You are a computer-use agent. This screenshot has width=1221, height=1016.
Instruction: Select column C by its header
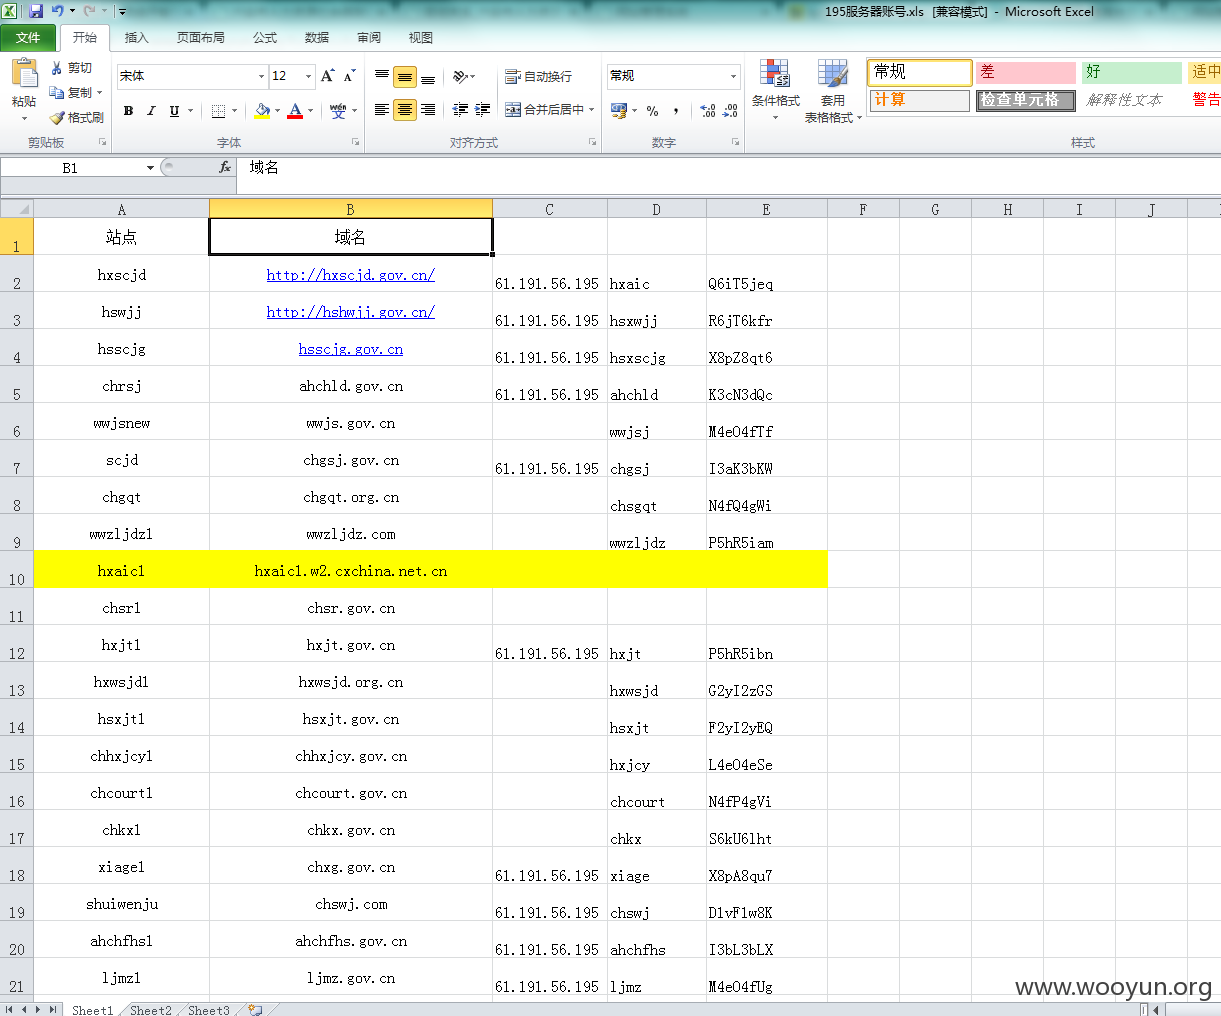tap(550, 209)
